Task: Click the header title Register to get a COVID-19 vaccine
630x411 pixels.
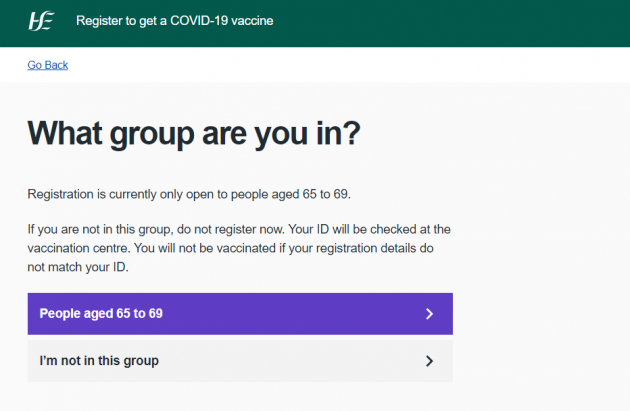Action: coord(175,21)
